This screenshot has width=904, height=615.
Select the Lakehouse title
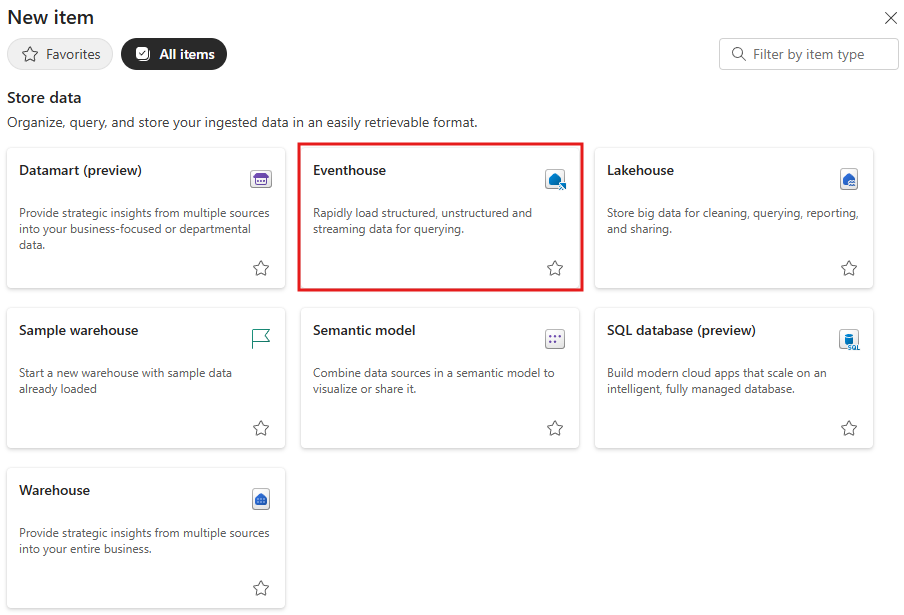[x=640, y=171]
